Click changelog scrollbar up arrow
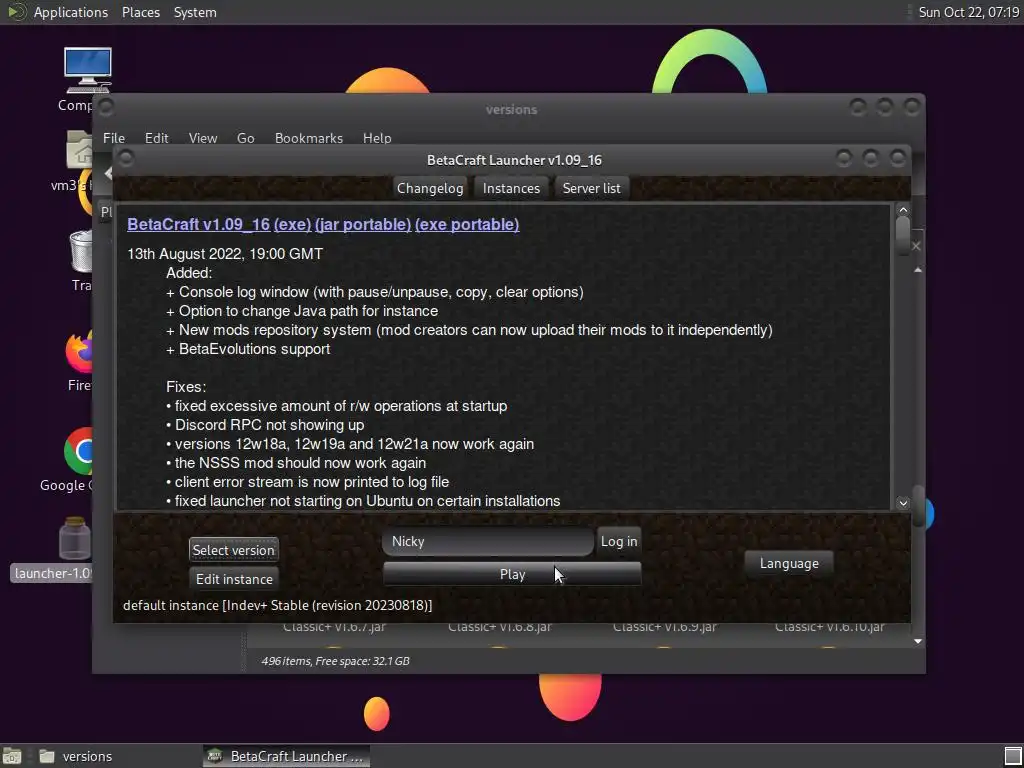Image resolution: width=1024 pixels, height=768 pixels. coord(903,210)
